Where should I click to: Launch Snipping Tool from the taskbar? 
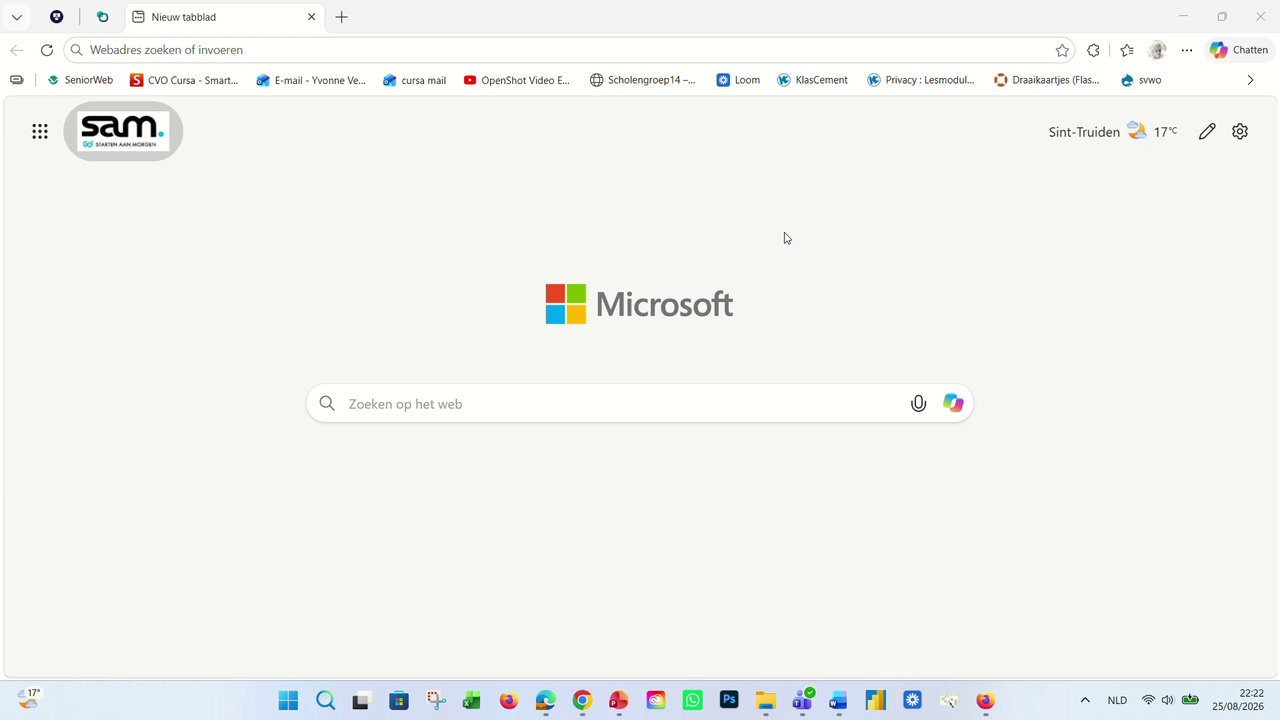(435, 700)
